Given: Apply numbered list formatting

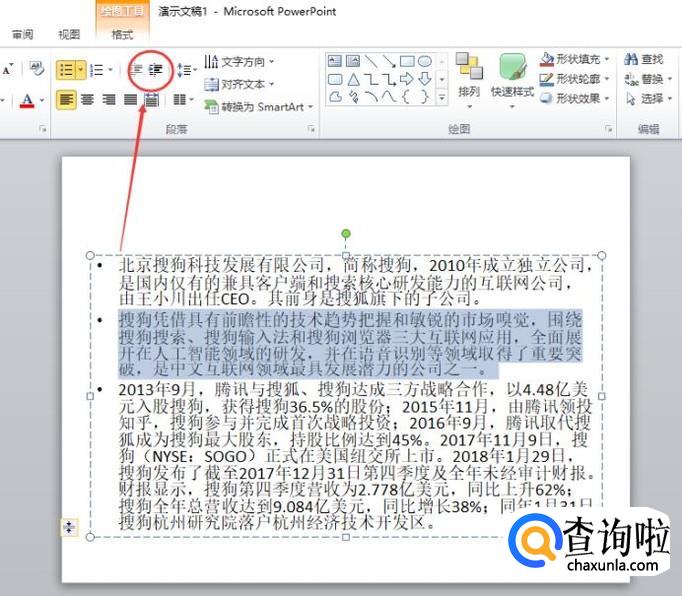Looking at the screenshot, I should click(97, 70).
